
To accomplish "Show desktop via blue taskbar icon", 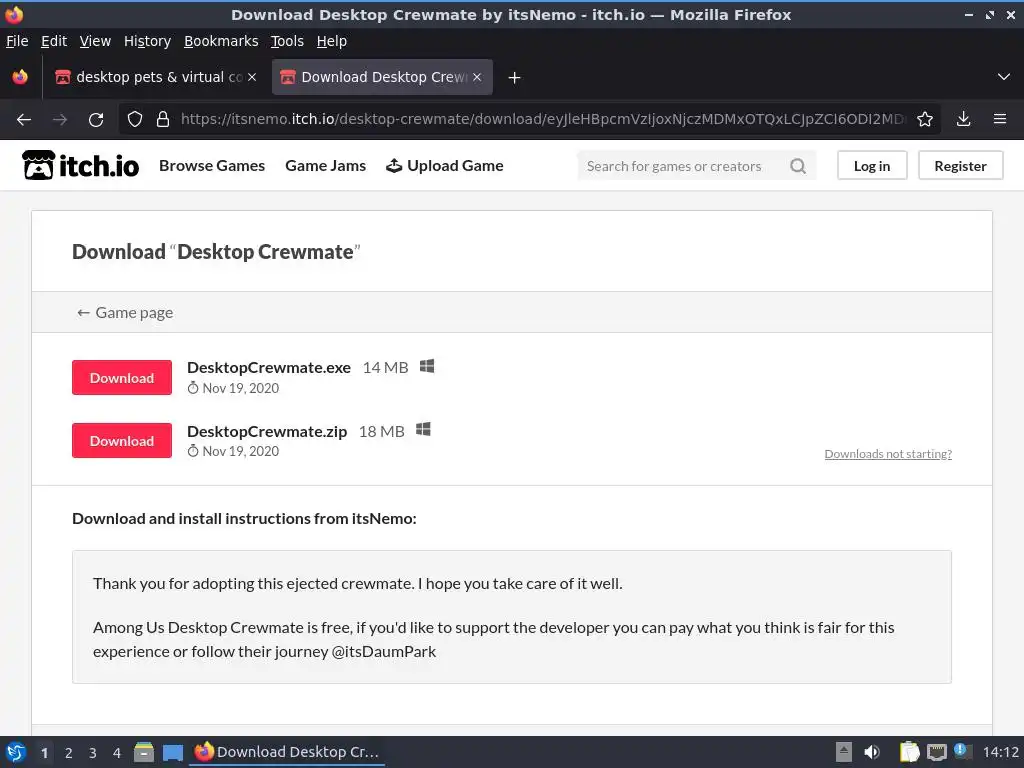I will [x=172, y=752].
